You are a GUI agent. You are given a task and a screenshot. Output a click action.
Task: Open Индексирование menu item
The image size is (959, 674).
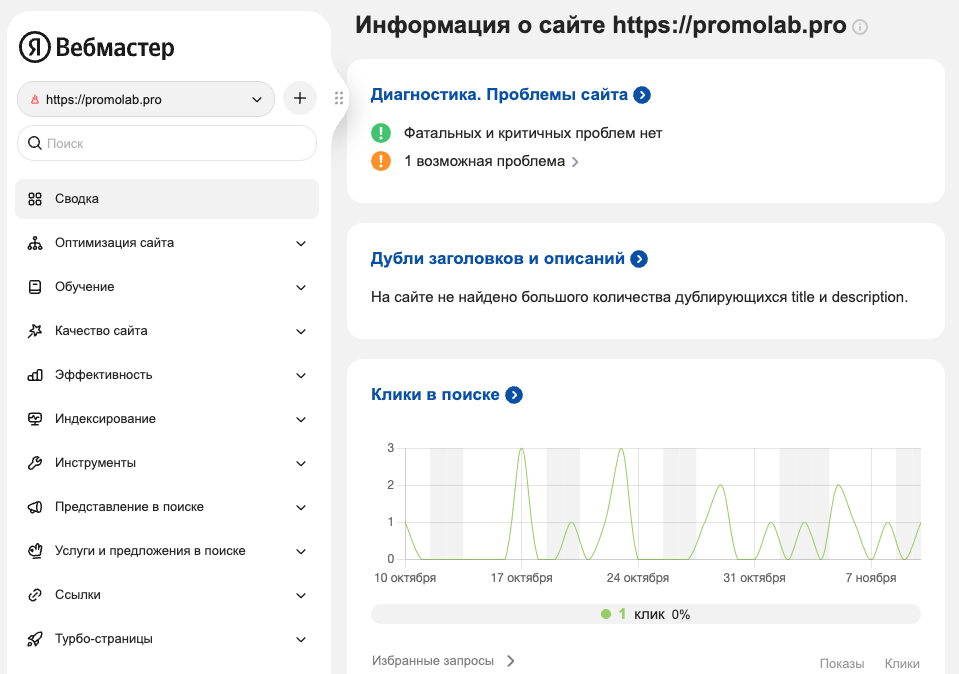pos(167,419)
